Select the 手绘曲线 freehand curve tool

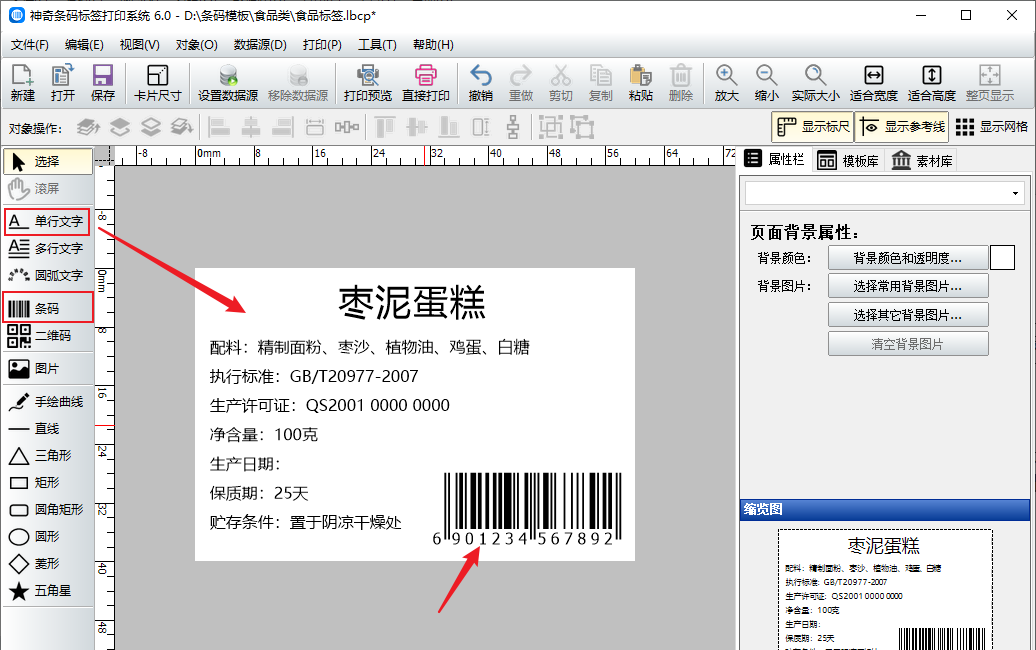point(47,402)
